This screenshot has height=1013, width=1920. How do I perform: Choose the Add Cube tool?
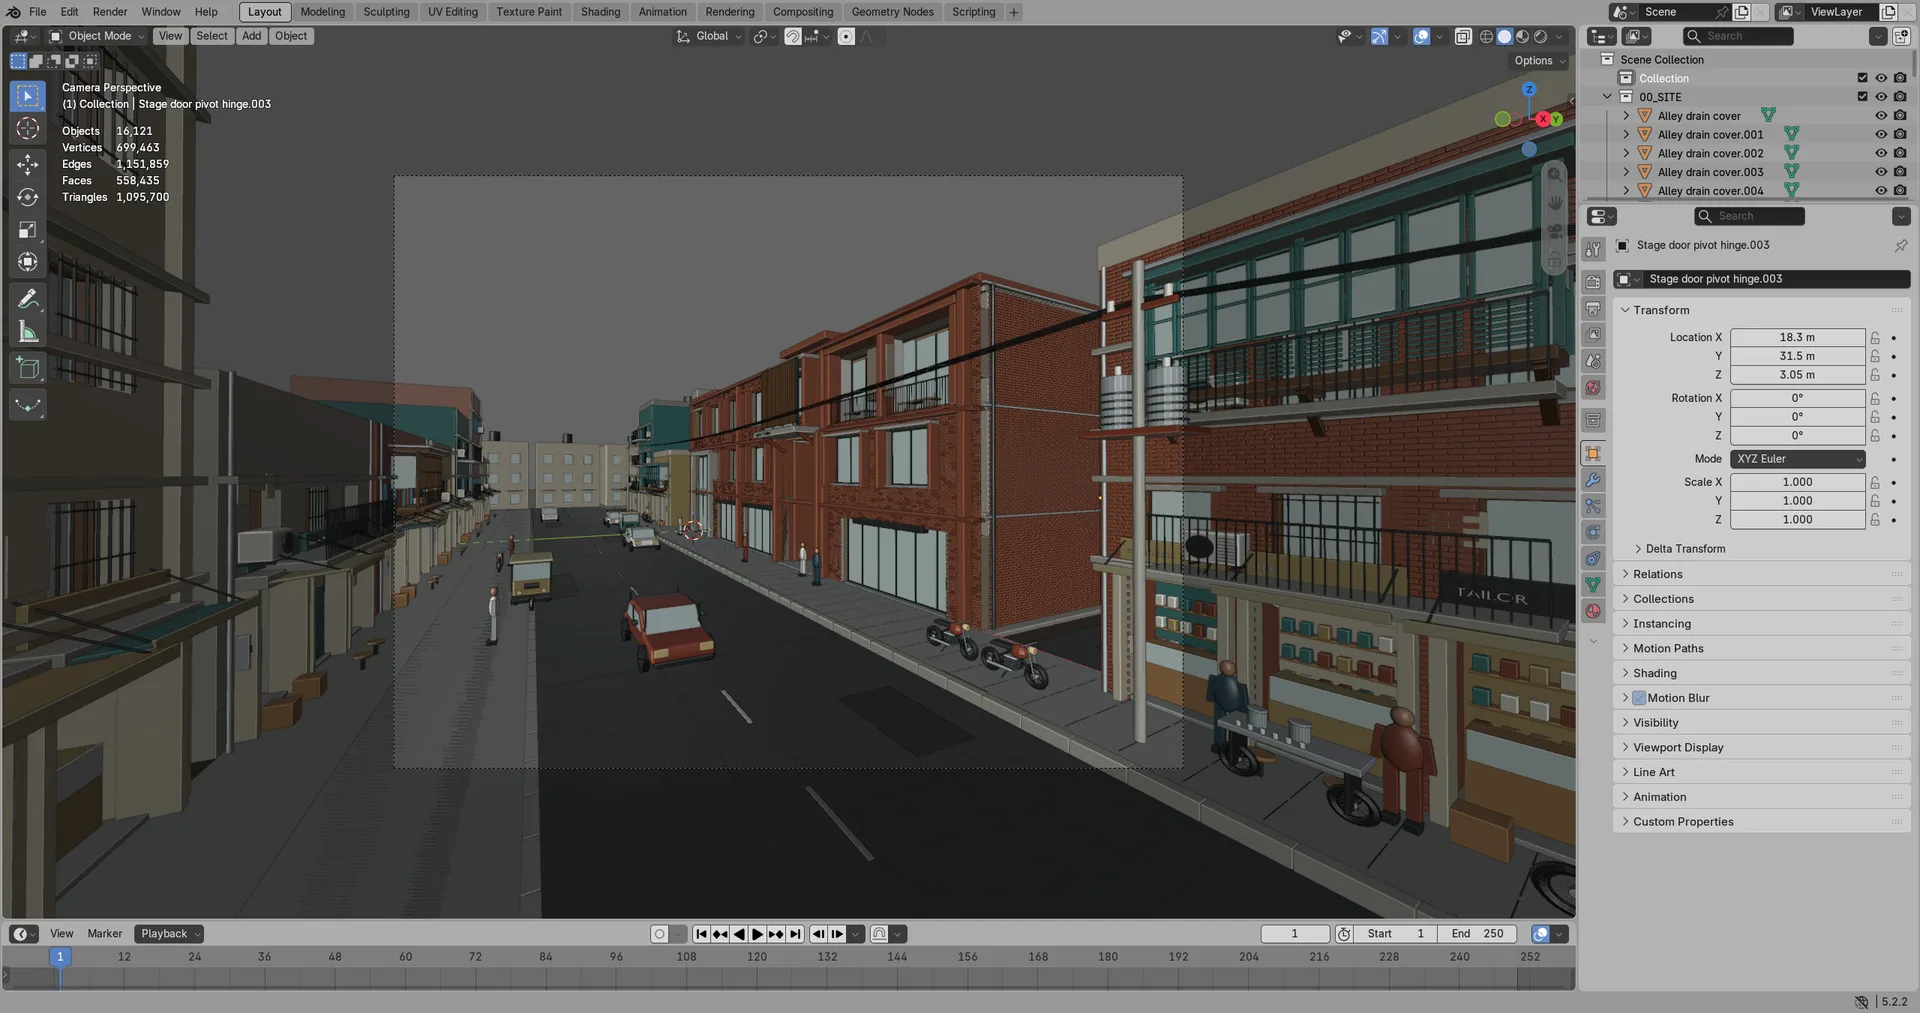click(28, 368)
